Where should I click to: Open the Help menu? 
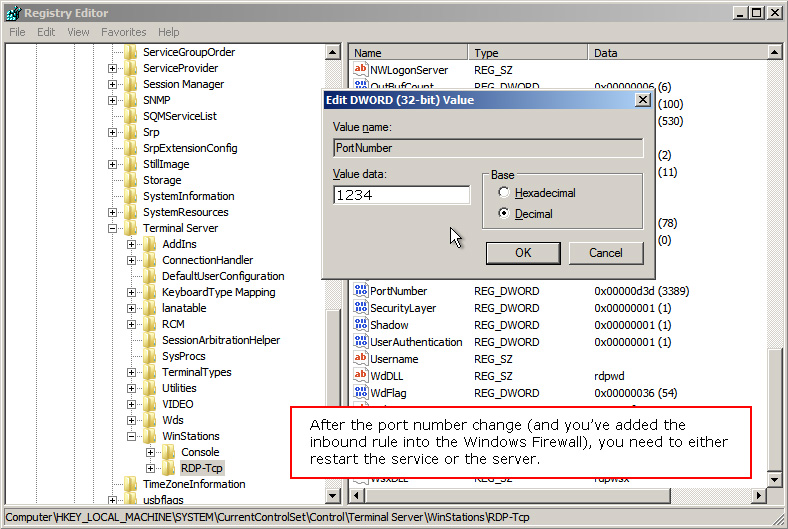point(168,32)
